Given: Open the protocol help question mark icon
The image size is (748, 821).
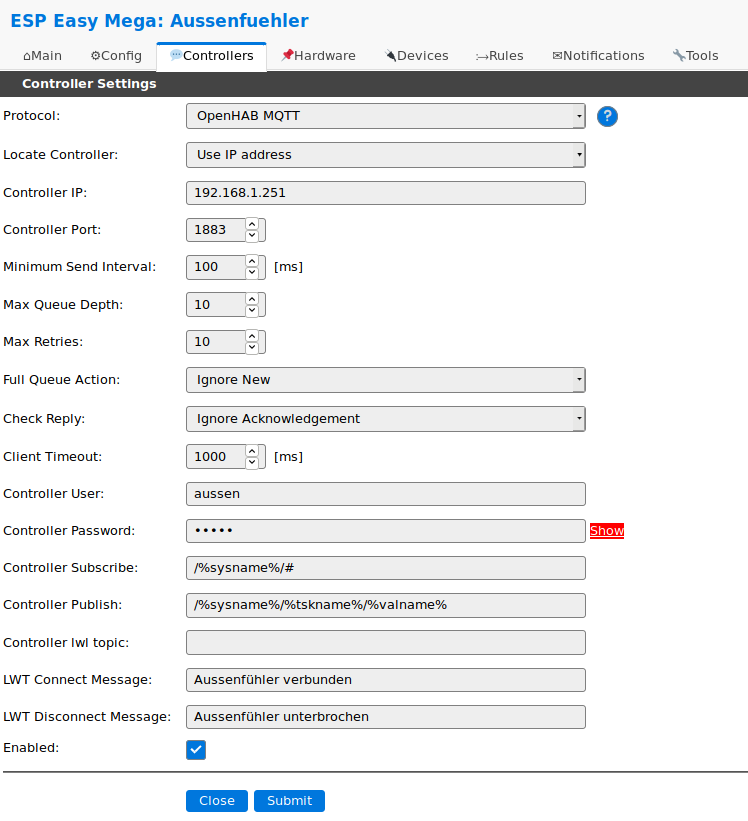Looking at the screenshot, I should (x=607, y=116).
